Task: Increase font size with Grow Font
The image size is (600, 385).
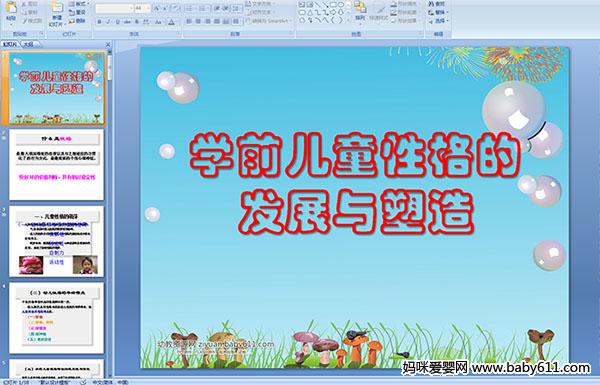Action: [x=157, y=8]
